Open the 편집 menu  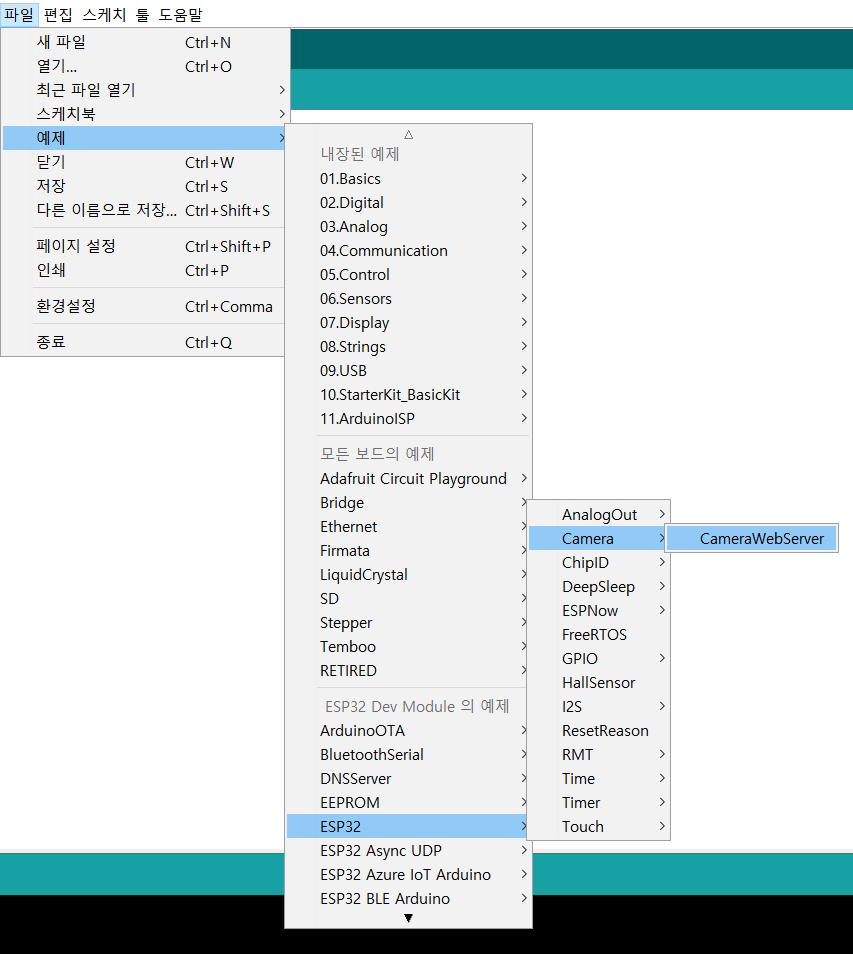pos(58,14)
